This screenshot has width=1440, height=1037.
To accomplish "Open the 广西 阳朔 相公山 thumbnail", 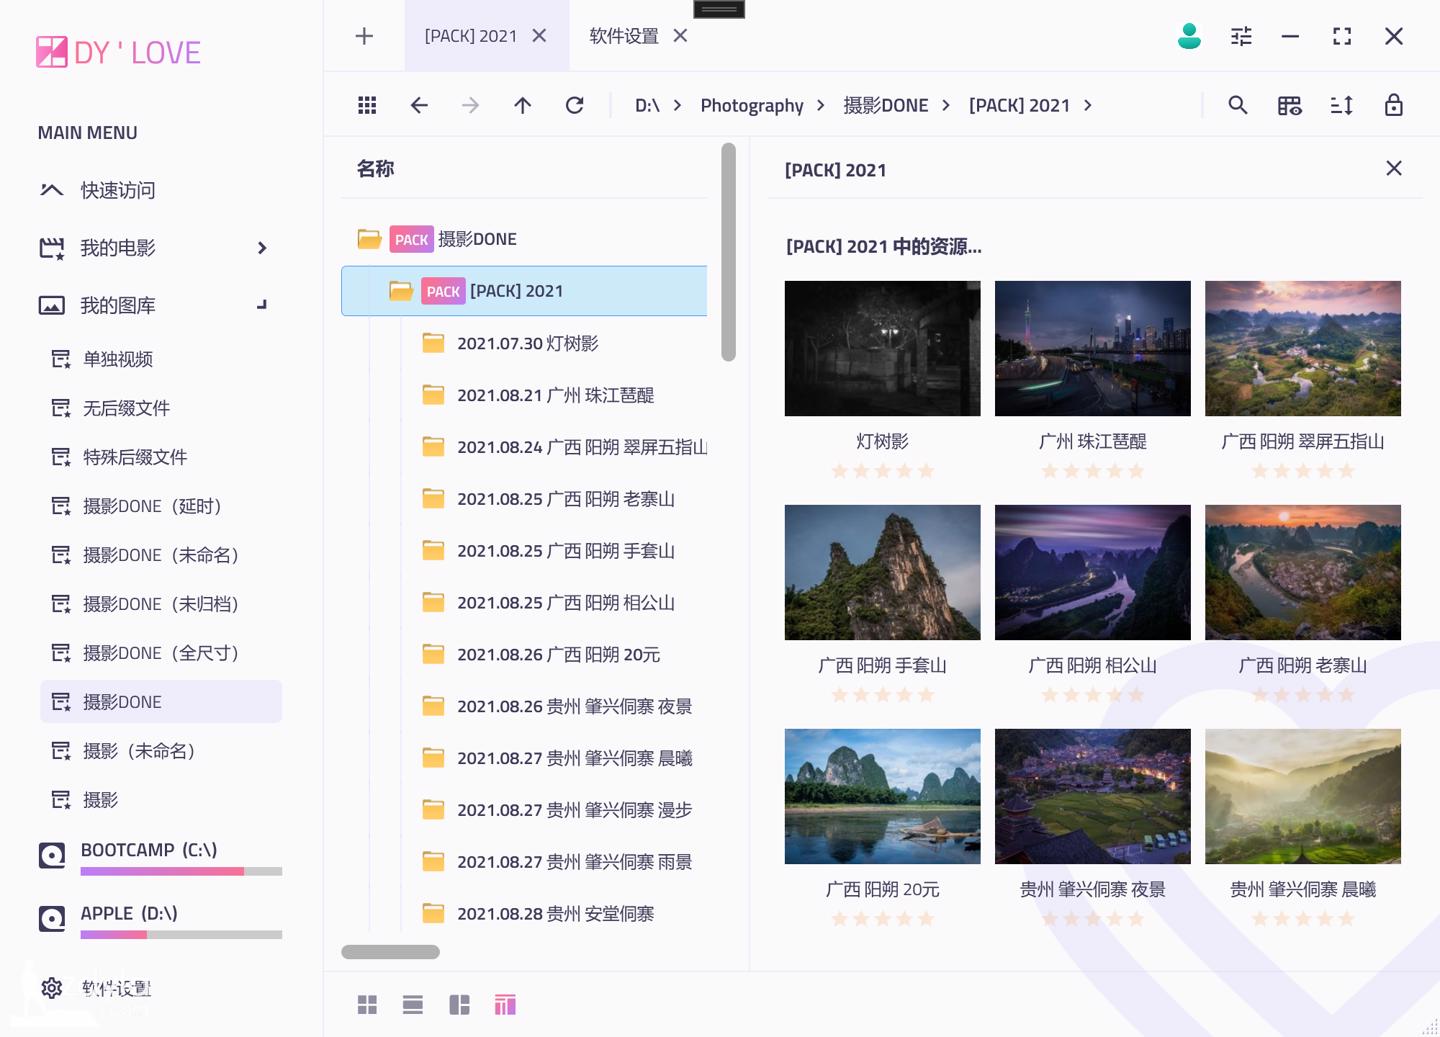I will [1092, 572].
